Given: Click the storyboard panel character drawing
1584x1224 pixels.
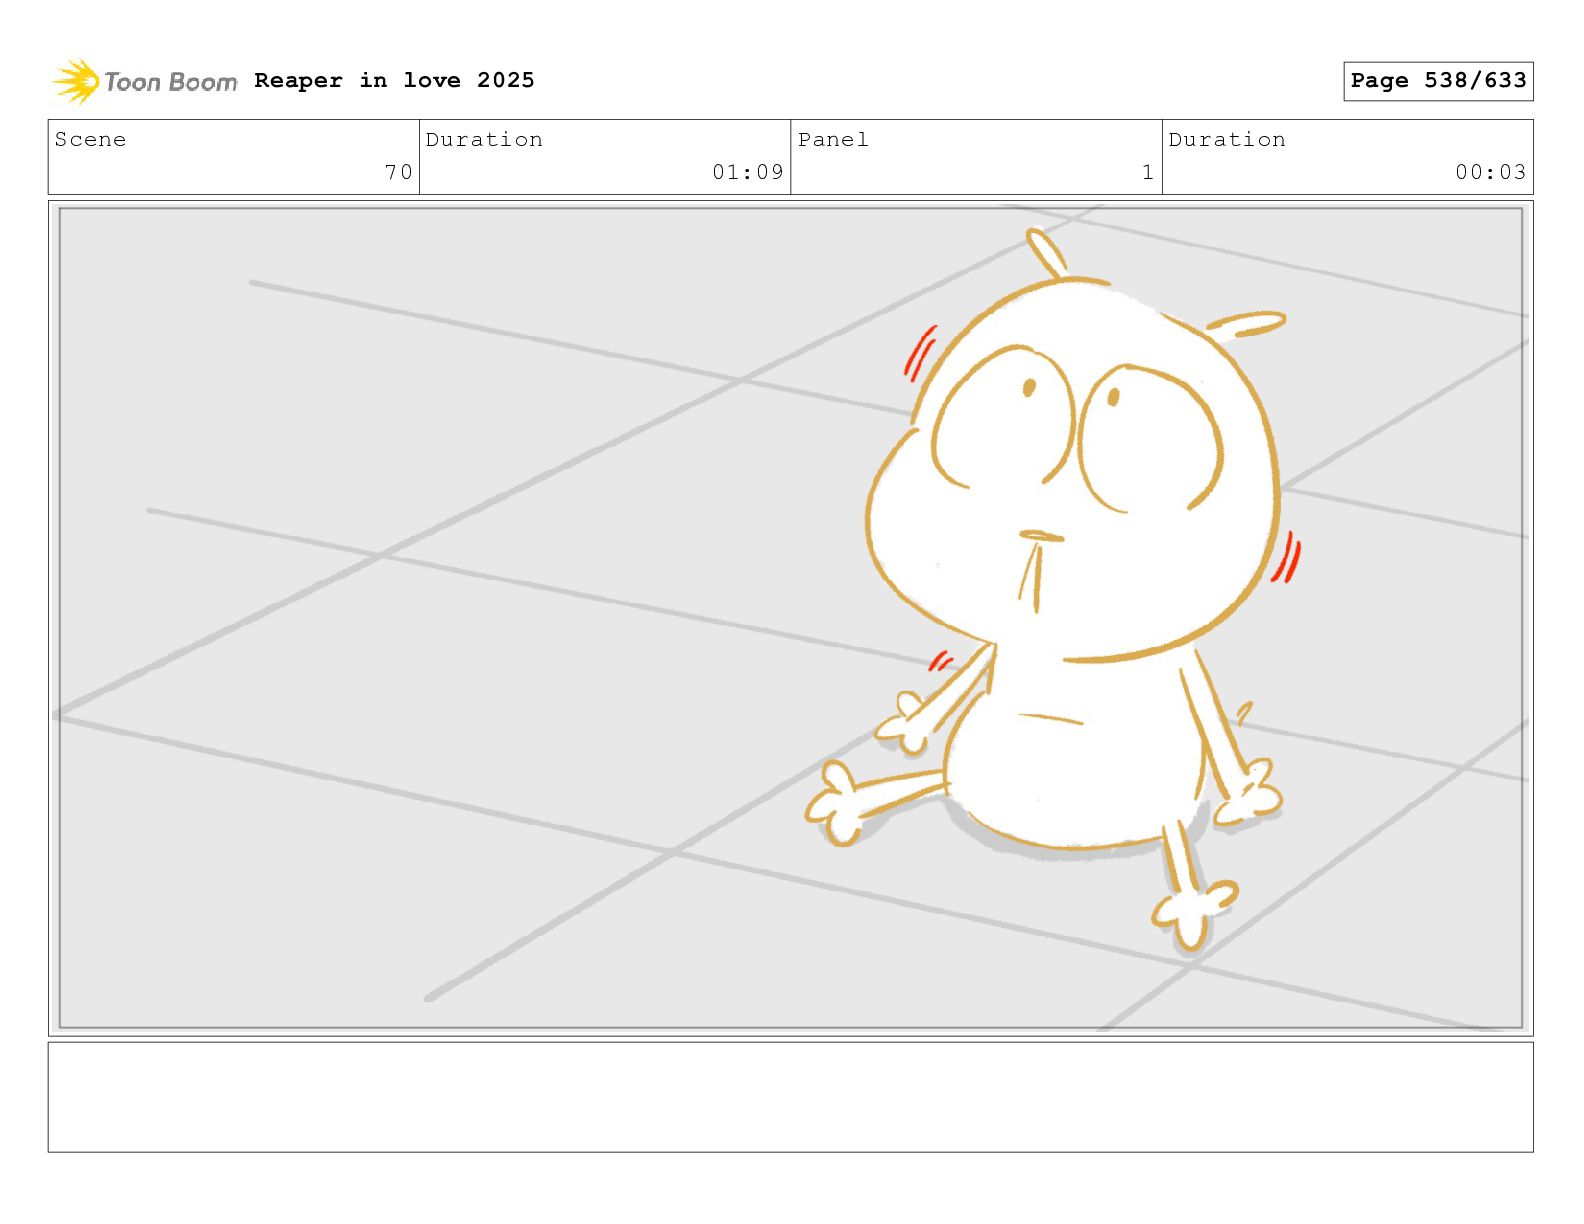Looking at the screenshot, I should coord(1055,590).
